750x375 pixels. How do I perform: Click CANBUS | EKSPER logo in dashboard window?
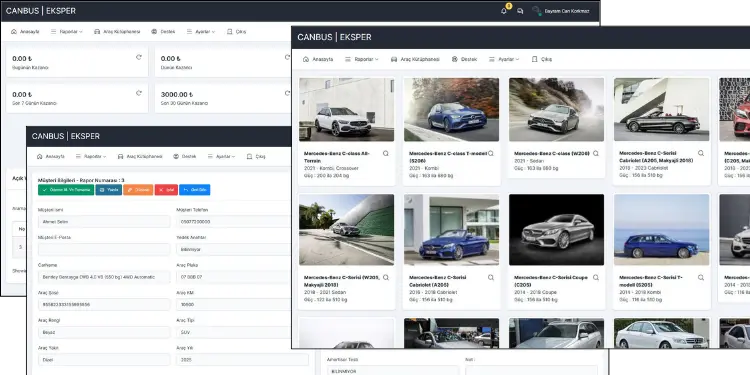coord(41,11)
